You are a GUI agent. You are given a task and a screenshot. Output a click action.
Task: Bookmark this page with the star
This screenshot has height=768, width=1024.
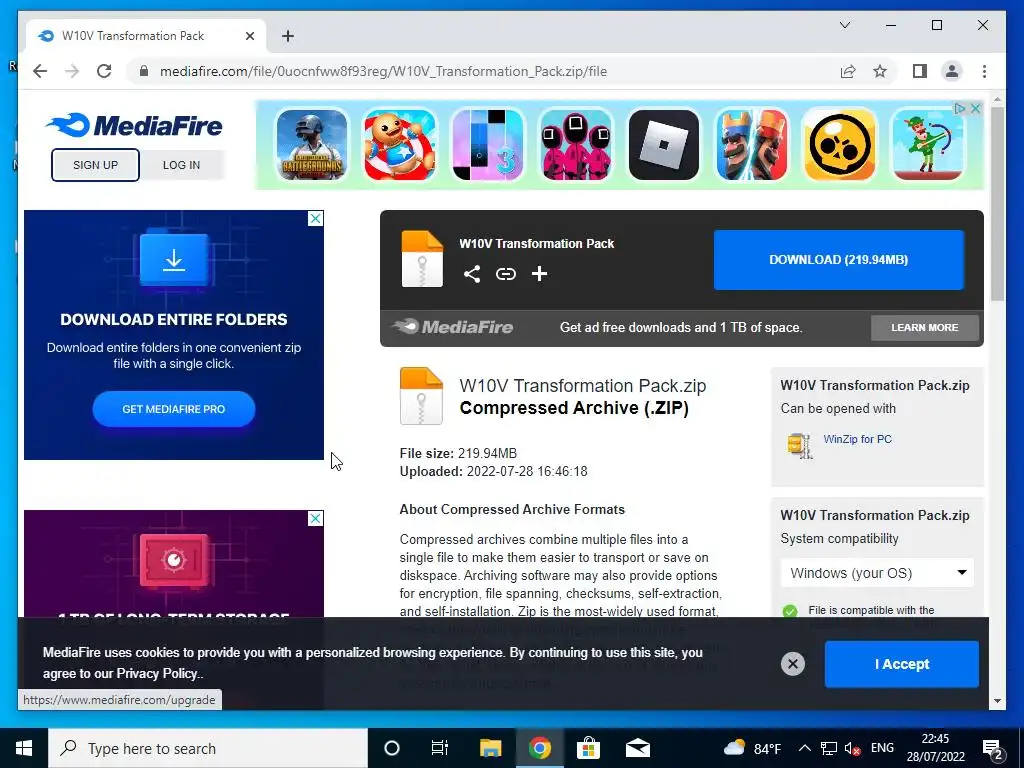(x=880, y=71)
